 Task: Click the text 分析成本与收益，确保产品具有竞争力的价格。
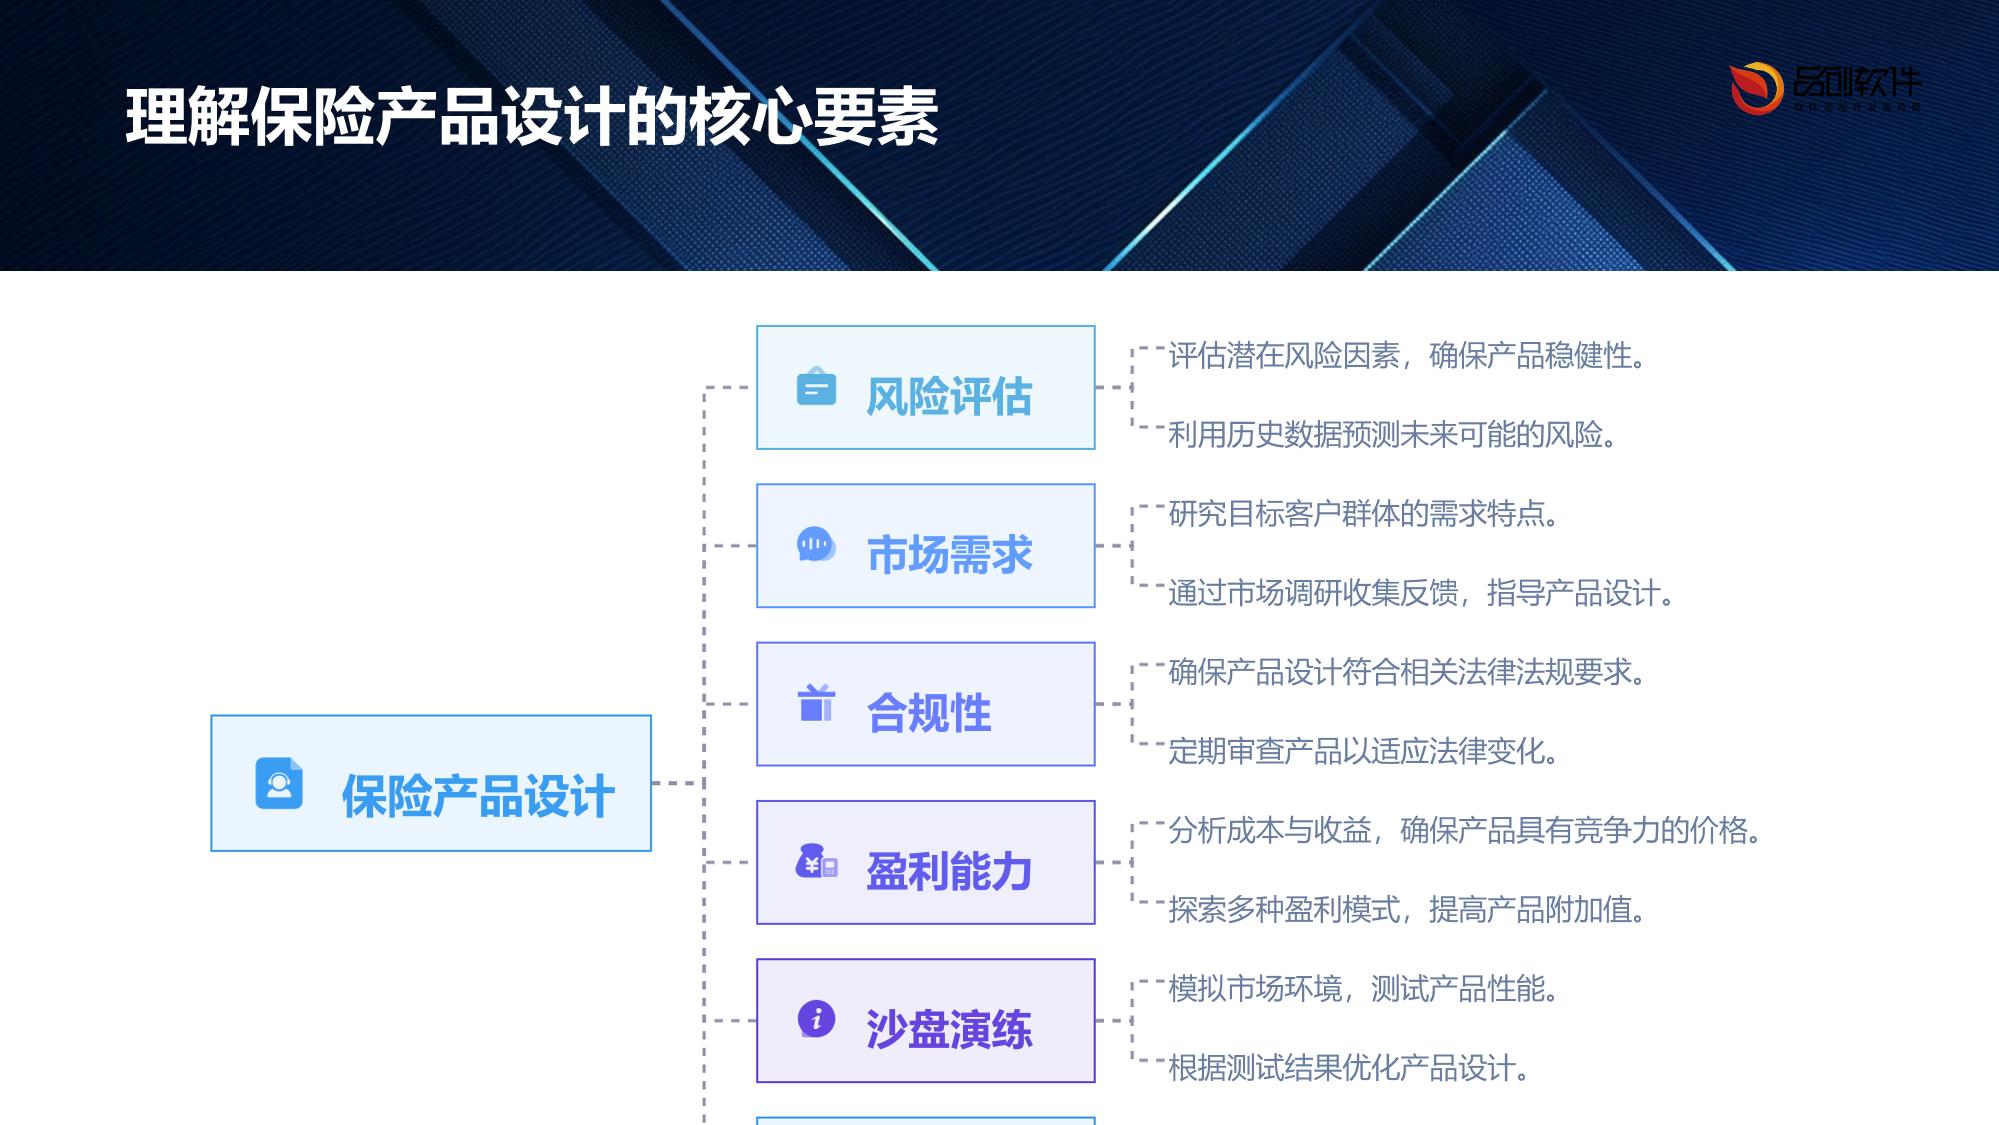click(x=1466, y=830)
